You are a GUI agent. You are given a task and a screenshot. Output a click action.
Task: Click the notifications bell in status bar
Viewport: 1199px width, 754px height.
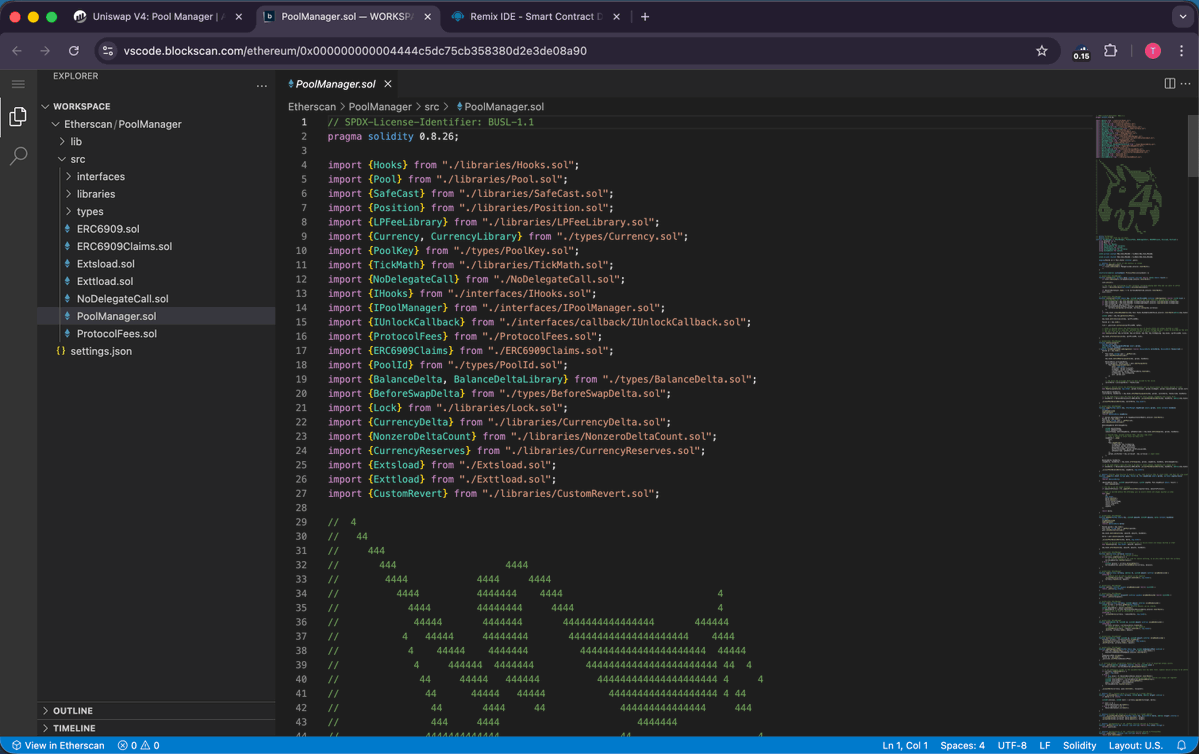click(x=1182, y=745)
